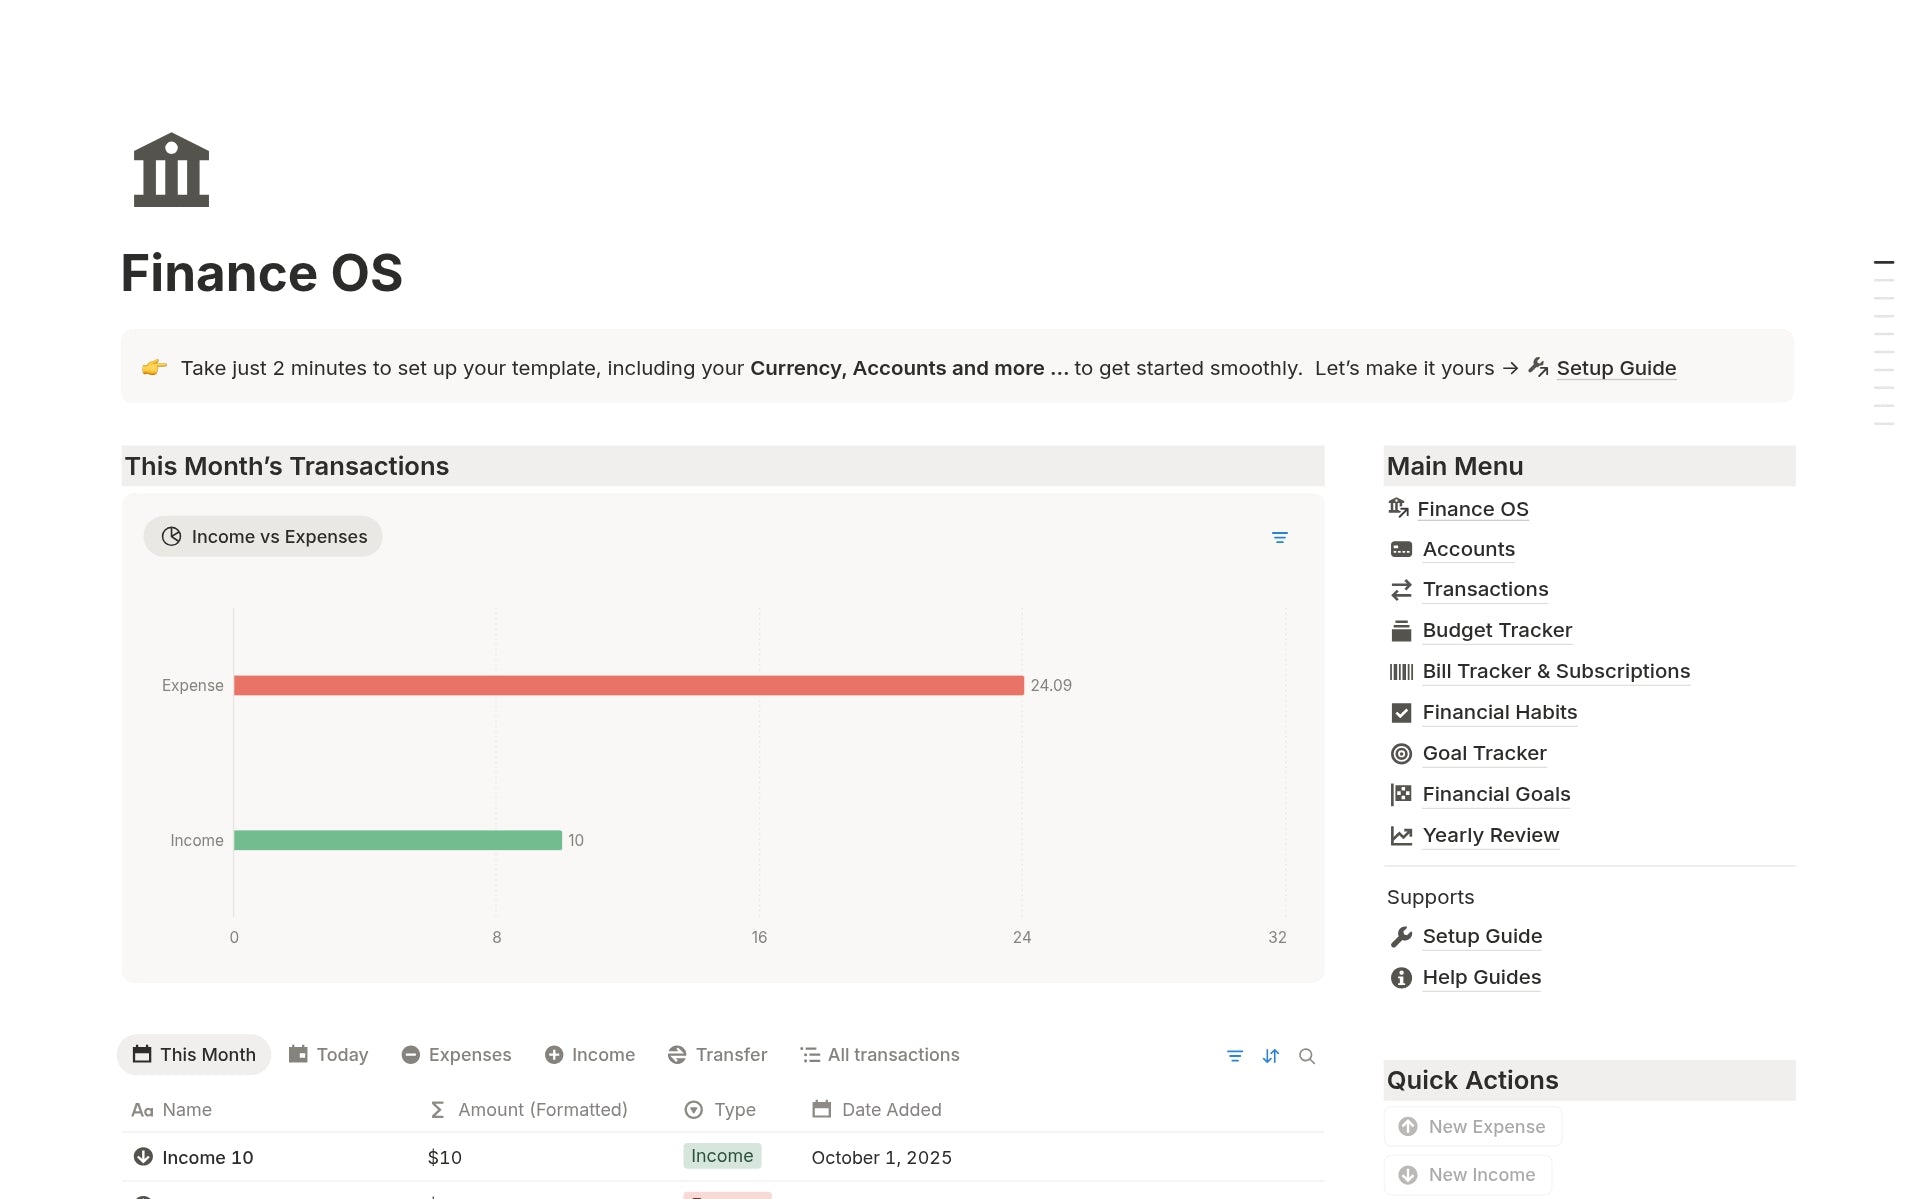Click the table sort arrows icon
The height and width of the screenshot is (1199, 1920).
(x=1271, y=1056)
